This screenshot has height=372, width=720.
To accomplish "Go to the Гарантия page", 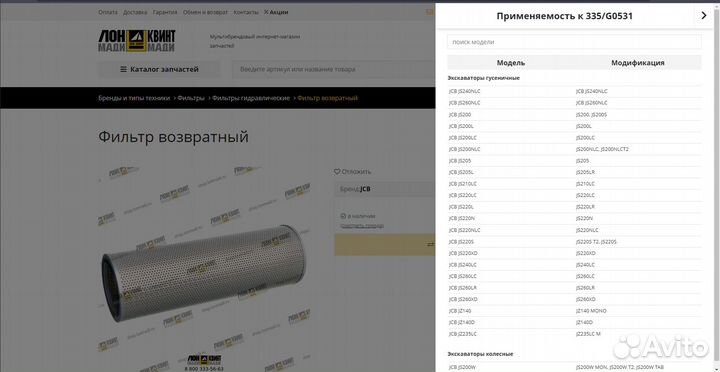I will click(165, 12).
